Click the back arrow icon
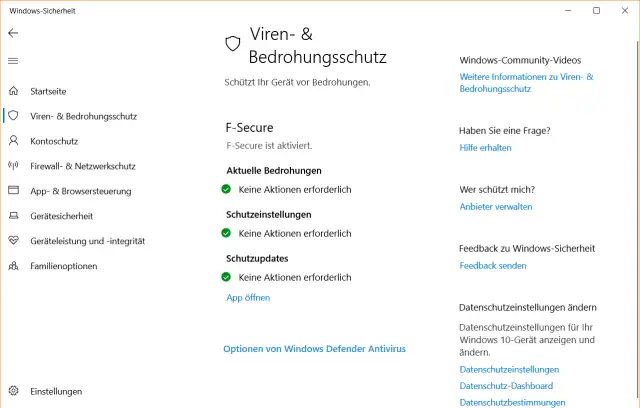The height and width of the screenshot is (408, 640). [x=13, y=33]
